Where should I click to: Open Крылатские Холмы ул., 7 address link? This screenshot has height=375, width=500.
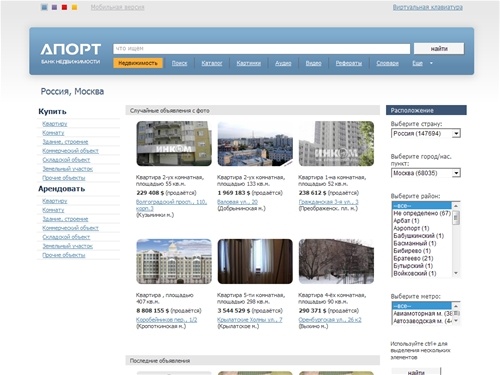pos(250,320)
